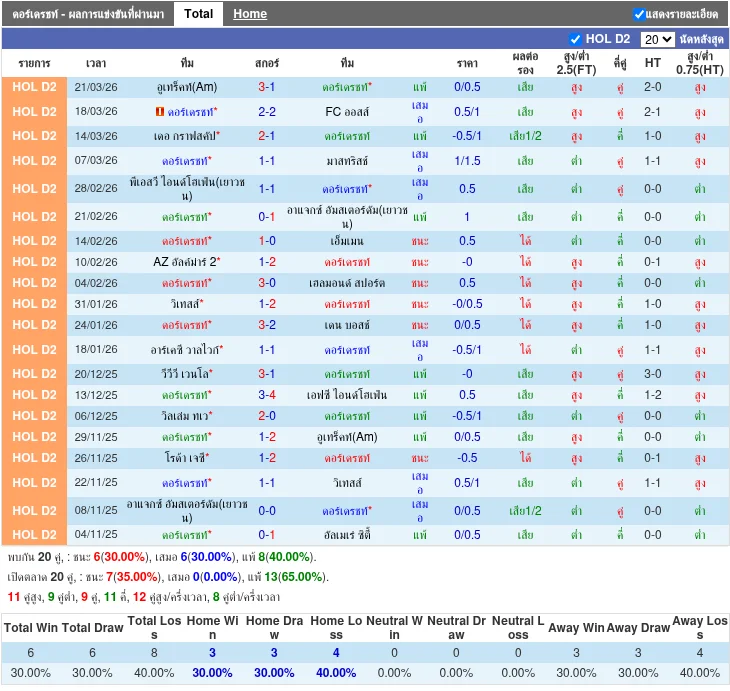The image size is (730, 691).
Task: Open the 3-0 score on 04/02/26
Action: coord(267,283)
